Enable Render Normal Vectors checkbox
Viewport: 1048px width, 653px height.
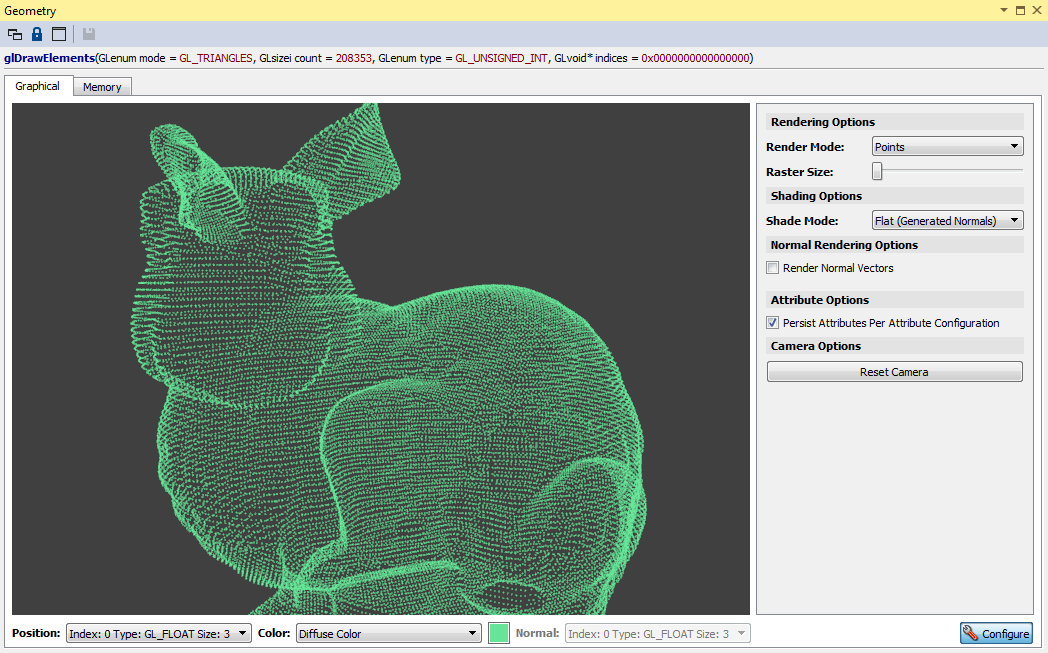[x=773, y=268]
